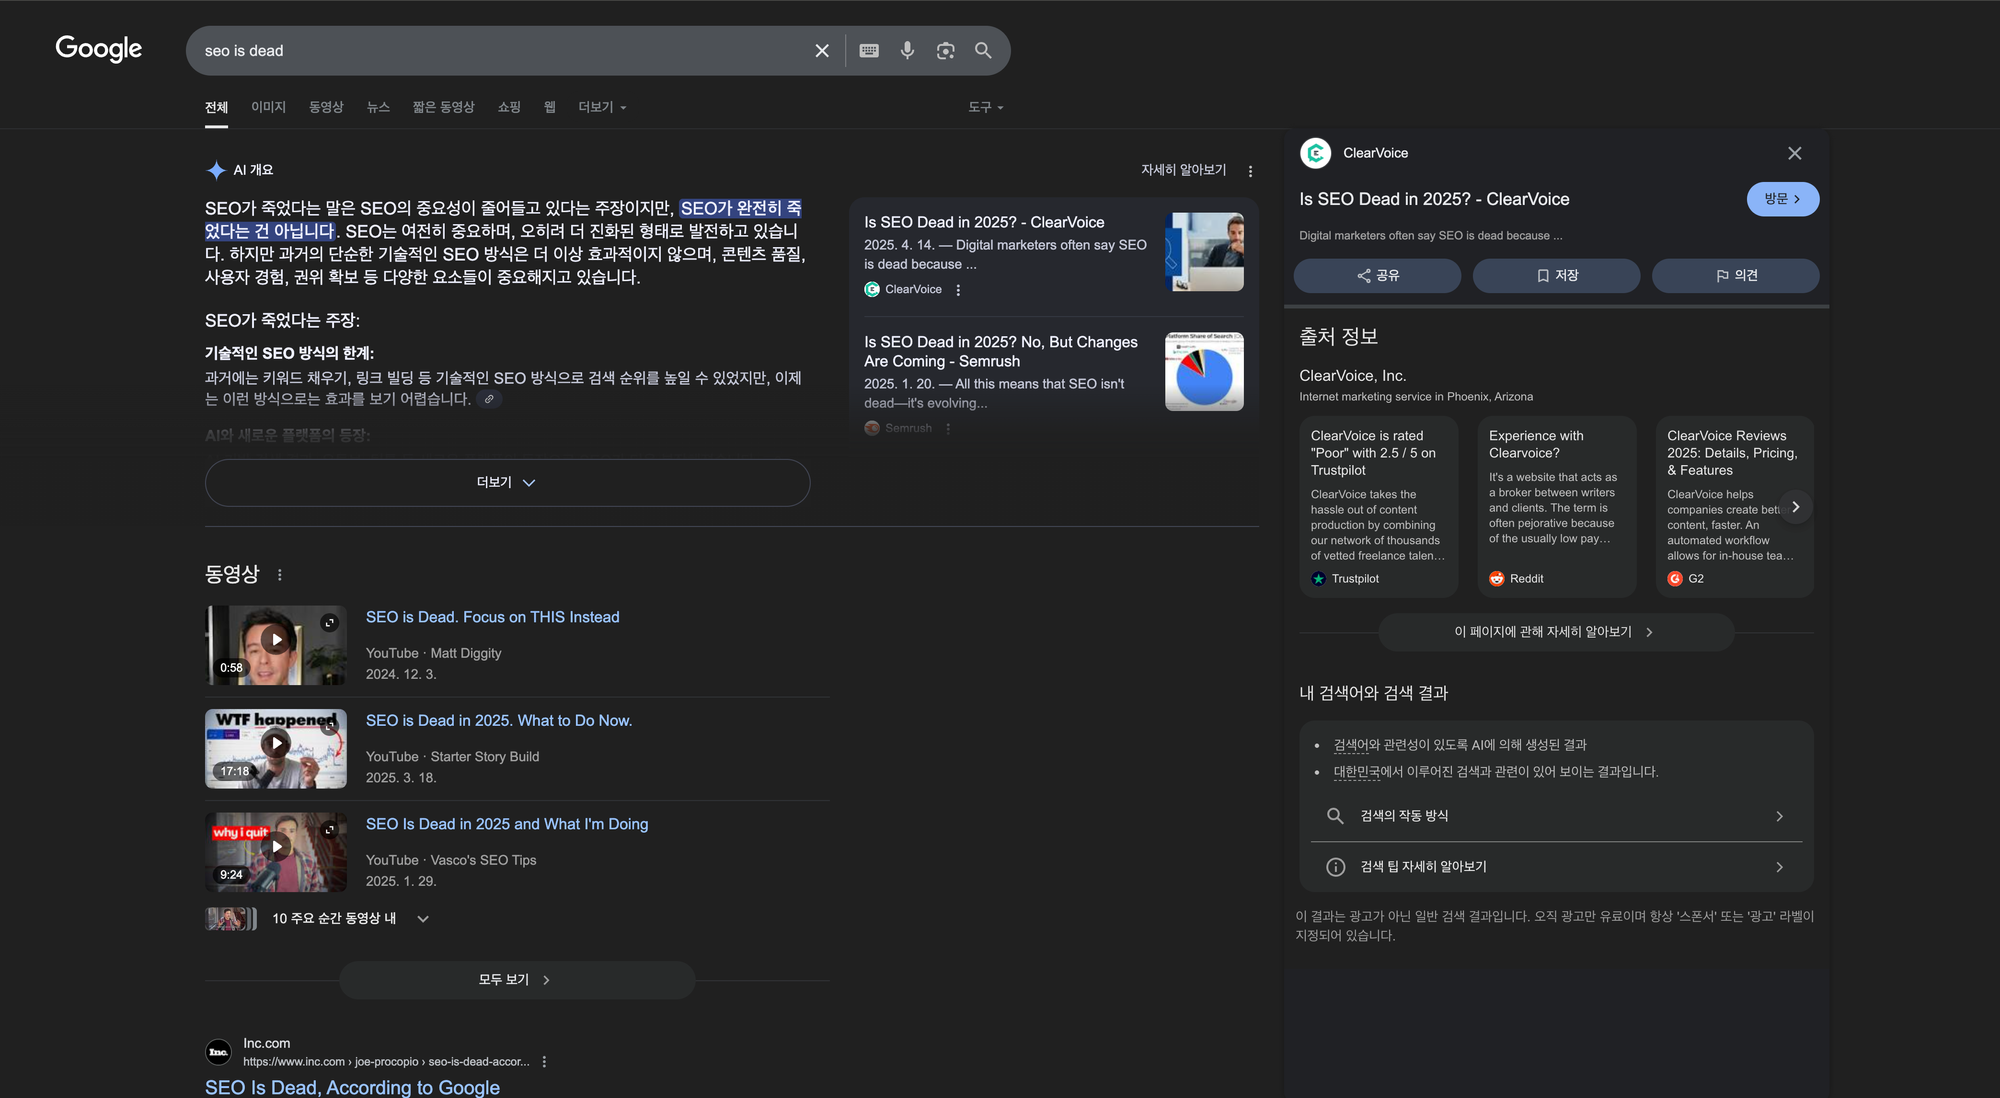Screen dimensions: 2000x1098
Task: Select the 전체 tab
Action: pyautogui.click(x=216, y=107)
